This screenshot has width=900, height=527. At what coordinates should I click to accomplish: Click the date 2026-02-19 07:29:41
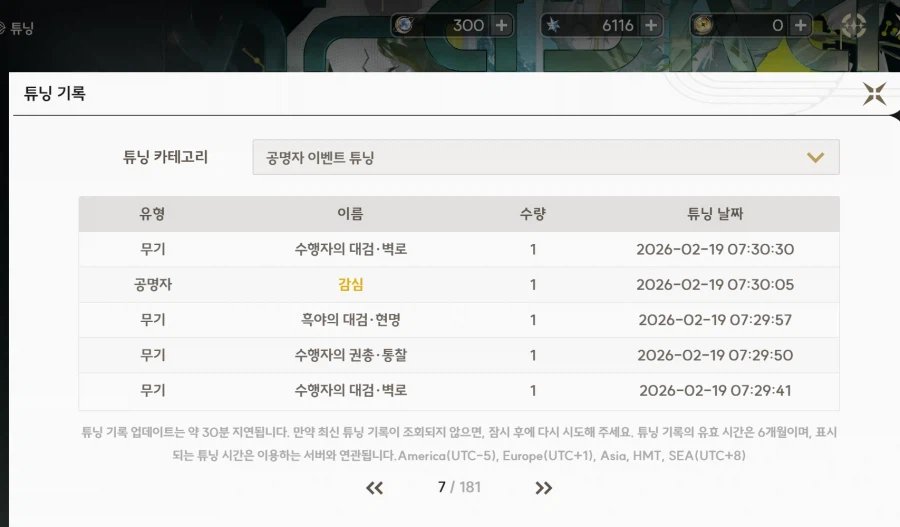point(715,390)
